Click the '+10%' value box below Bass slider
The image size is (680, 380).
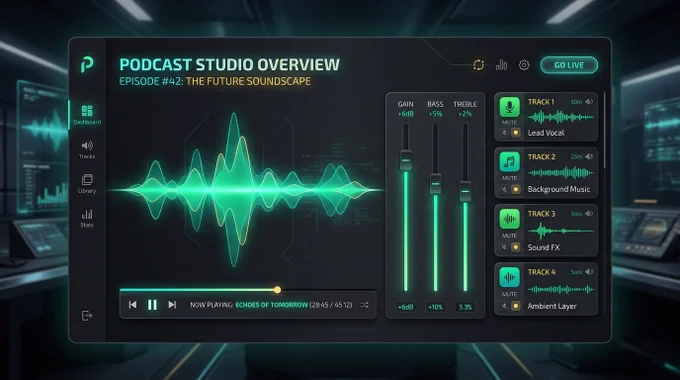click(435, 307)
